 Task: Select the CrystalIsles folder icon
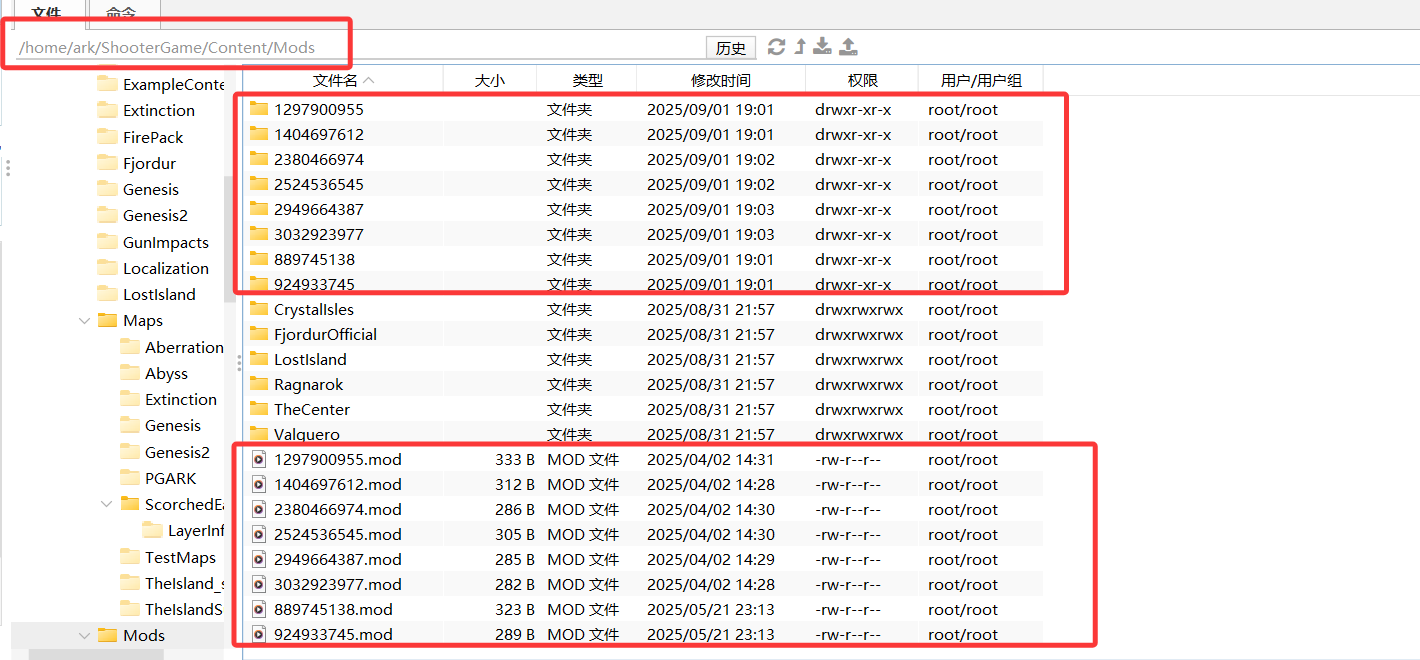pos(259,310)
